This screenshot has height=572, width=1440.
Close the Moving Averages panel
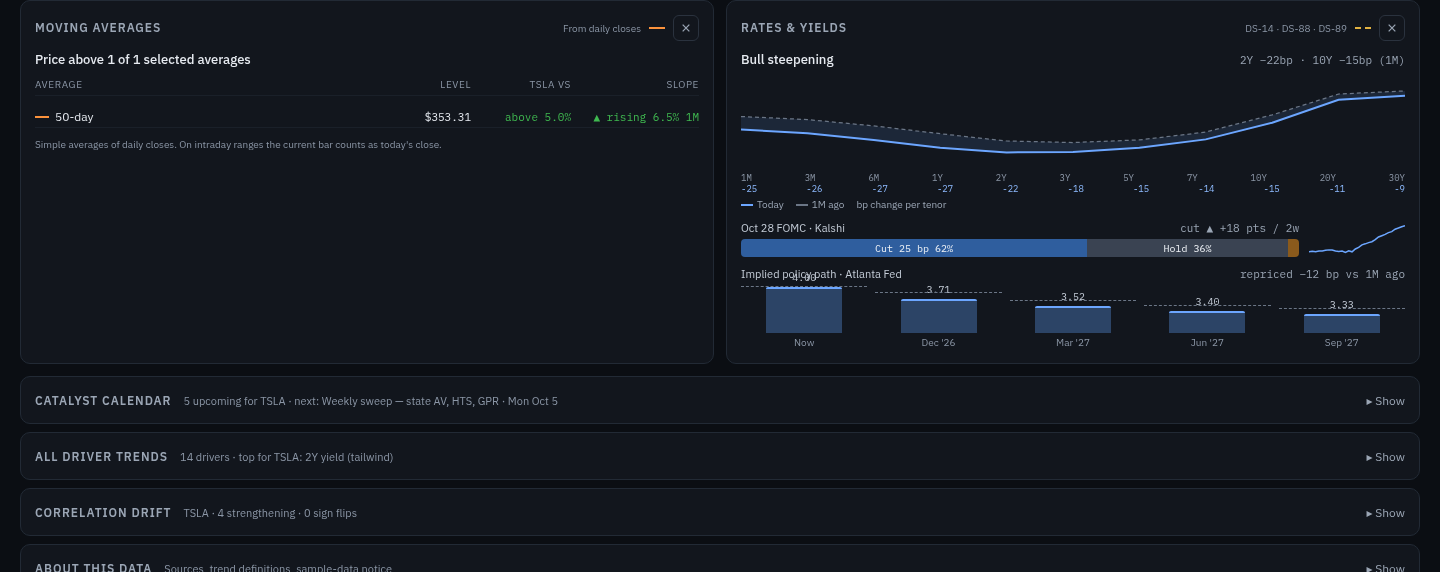coord(686,28)
